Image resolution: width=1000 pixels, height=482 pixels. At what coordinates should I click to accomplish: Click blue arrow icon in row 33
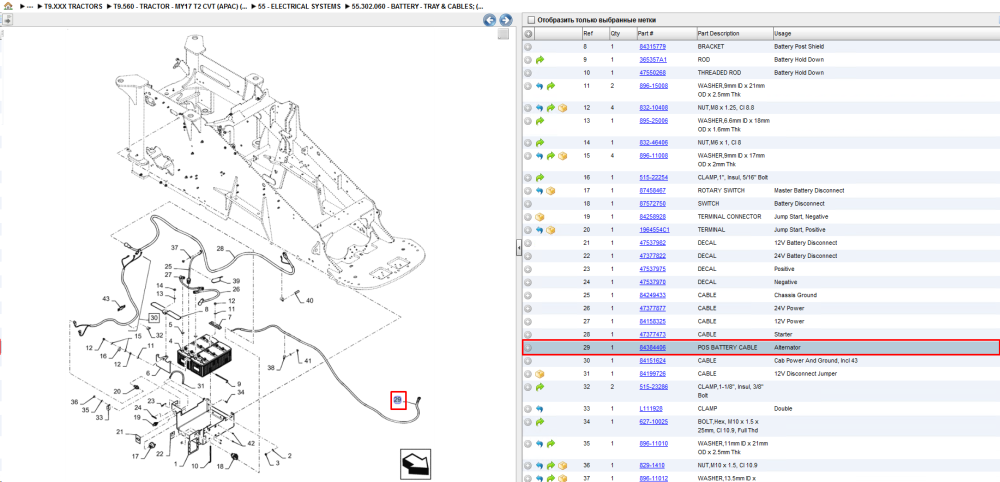(540, 409)
